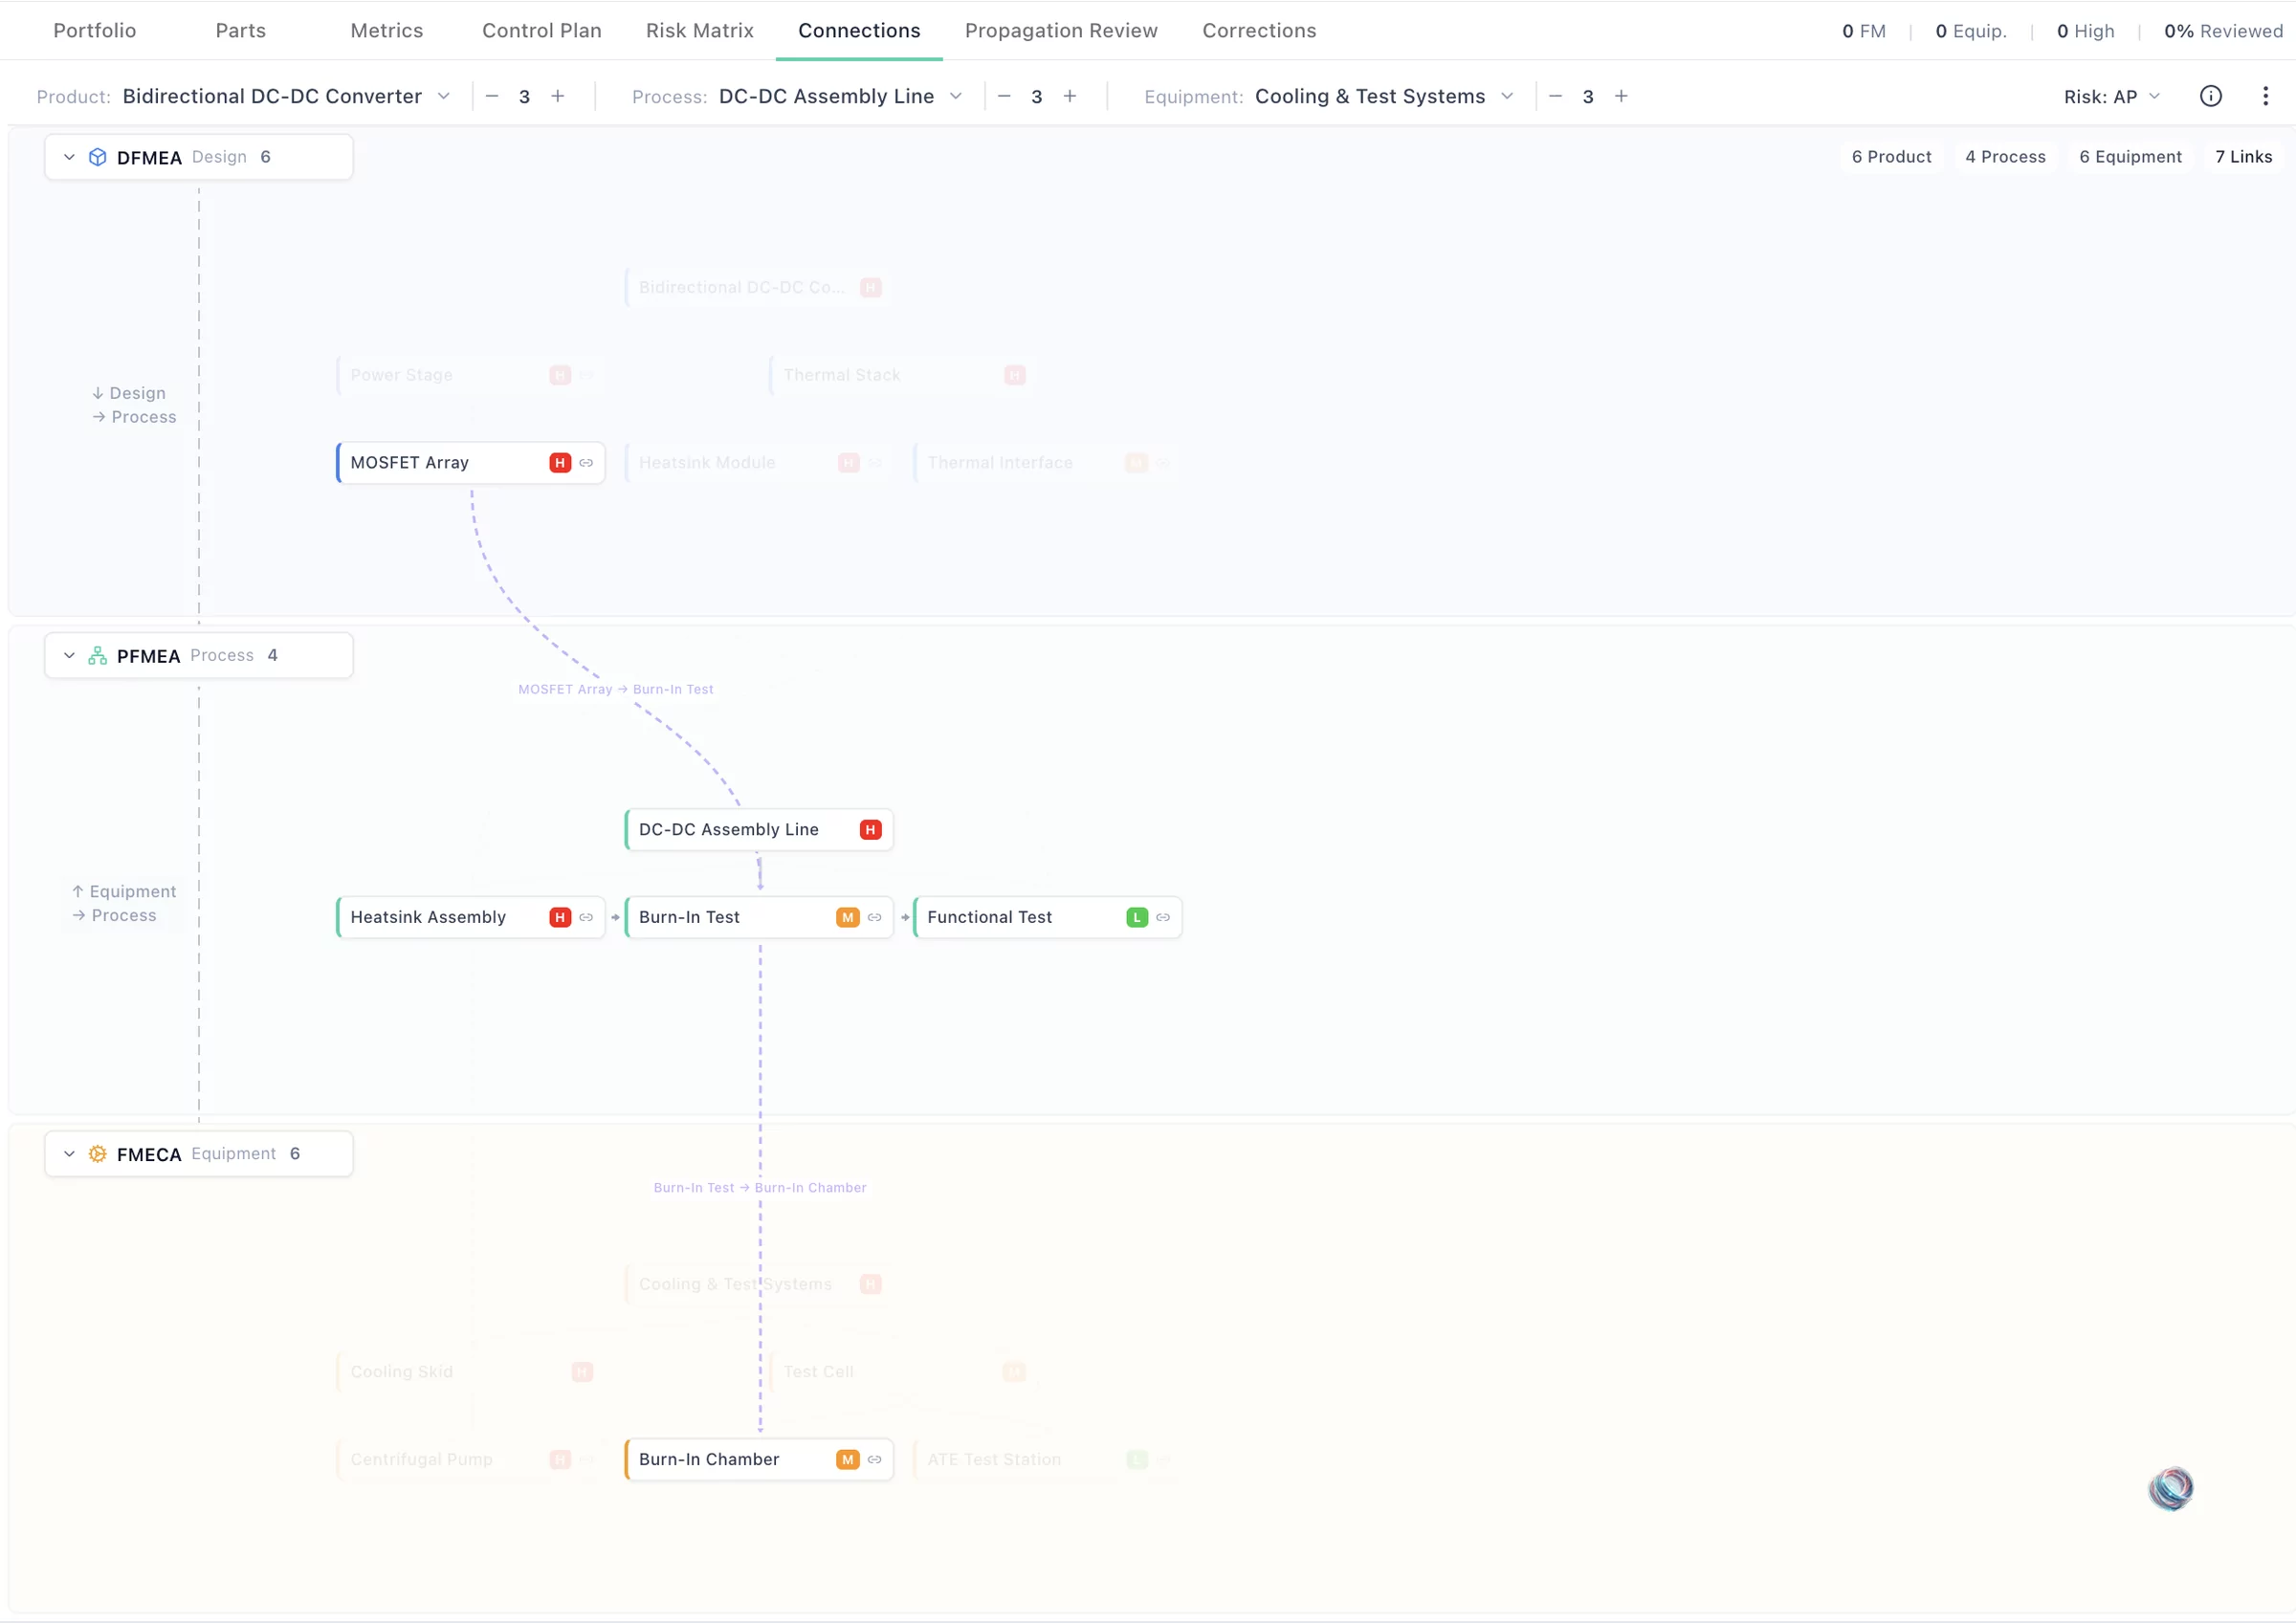2296x1623 pixels.
Task: Click link icon on Heatsink Assembly node
Action: click(586, 917)
